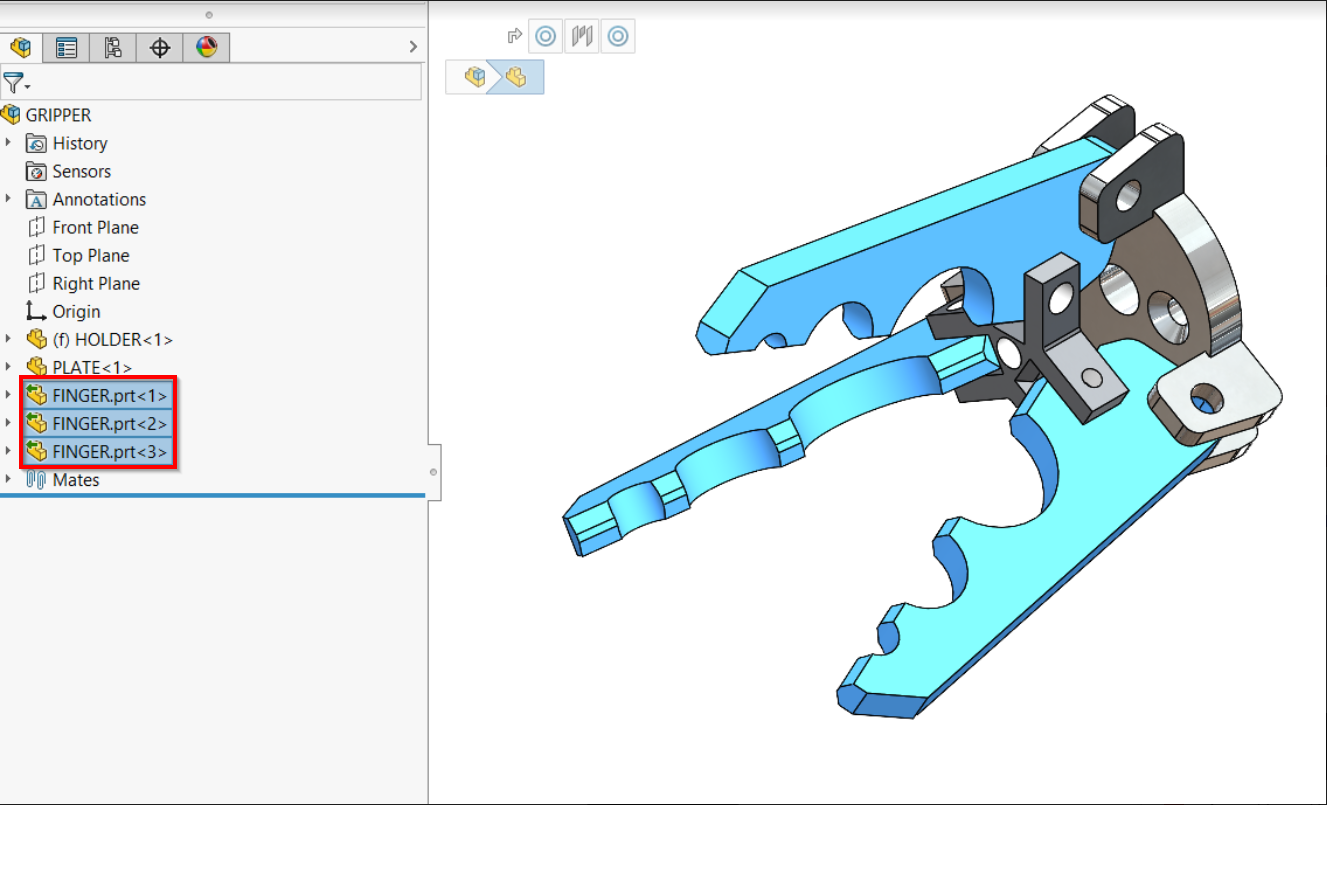
Task: Open the DimXpertManager tab
Action: [x=159, y=47]
